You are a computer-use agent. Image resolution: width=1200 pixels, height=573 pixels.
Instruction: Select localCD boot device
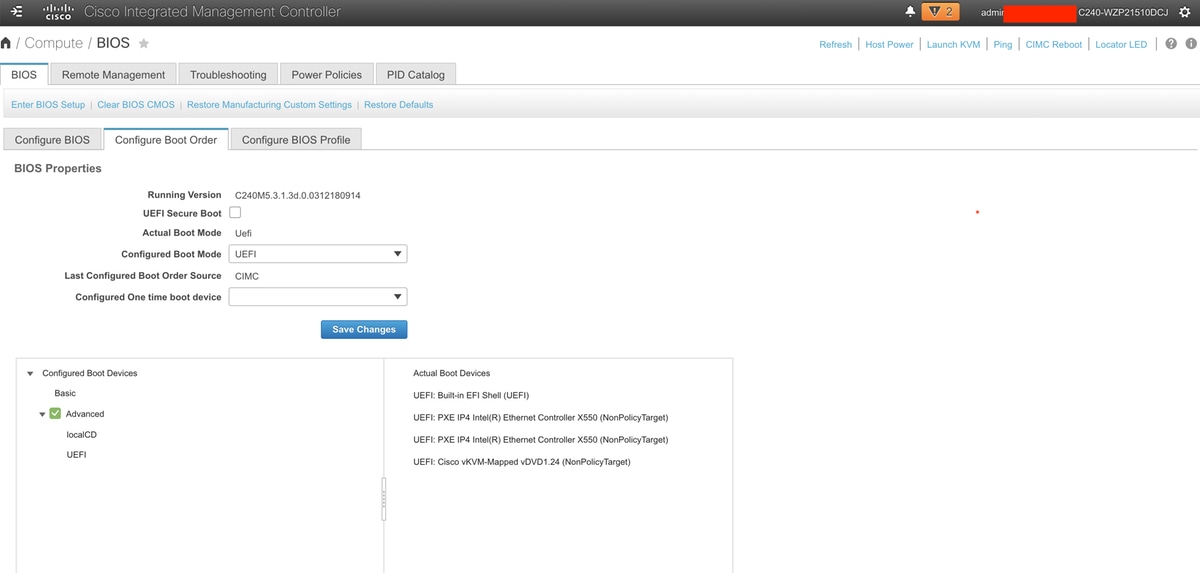pyautogui.click(x=82, y=435)
